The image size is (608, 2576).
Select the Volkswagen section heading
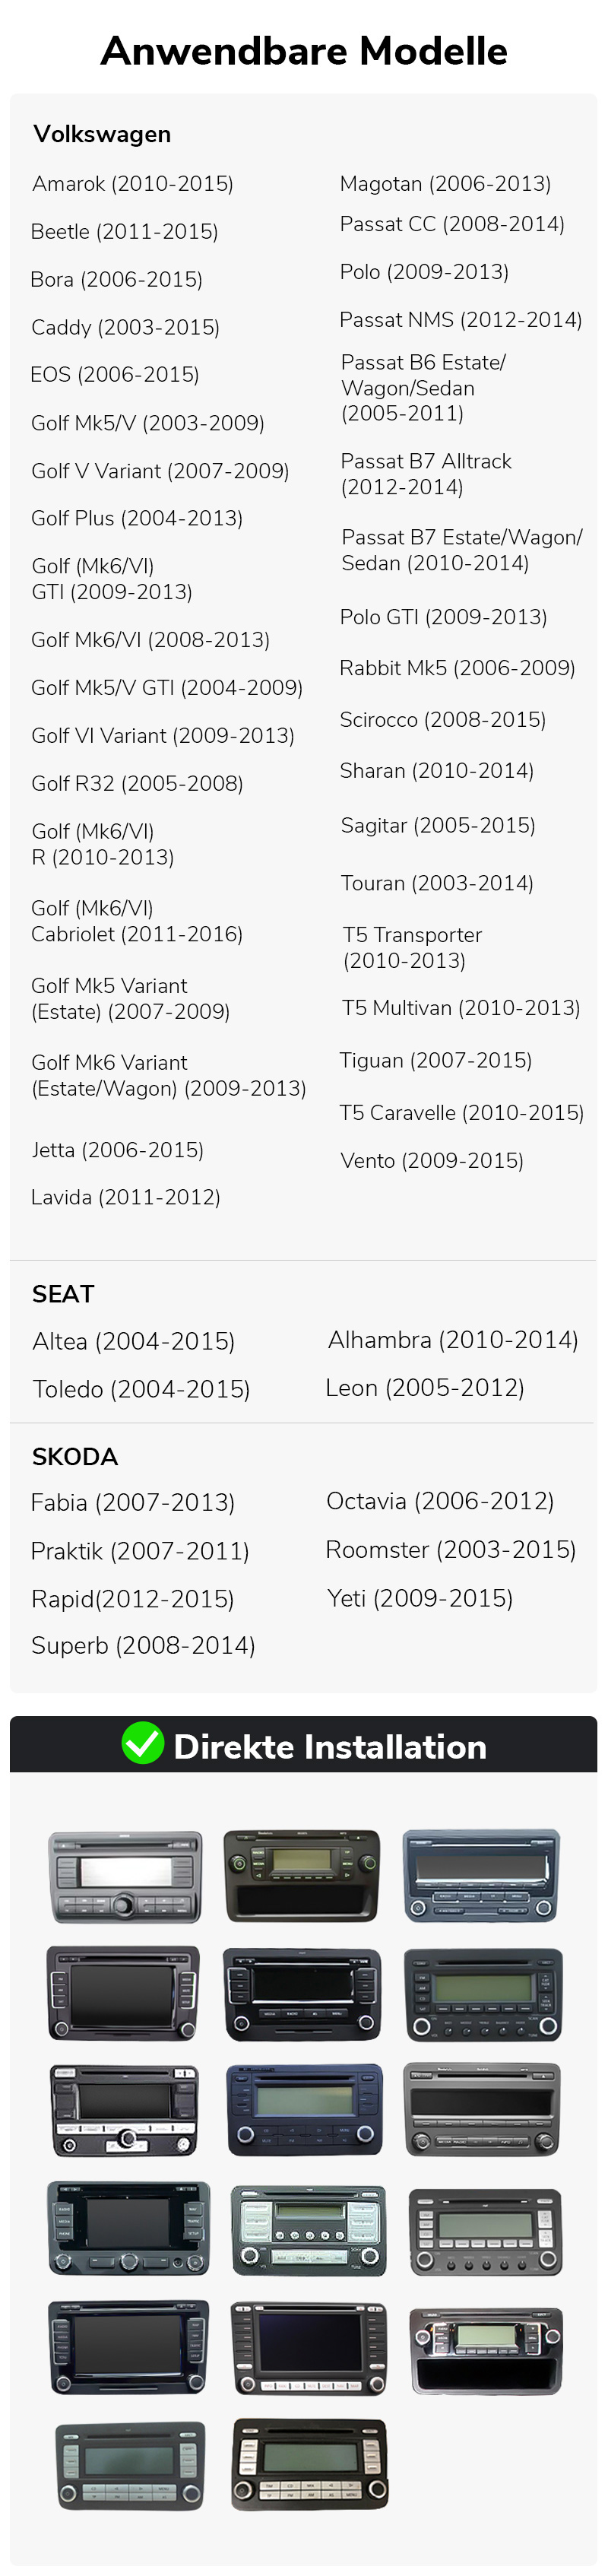click(x=102, y=134)
